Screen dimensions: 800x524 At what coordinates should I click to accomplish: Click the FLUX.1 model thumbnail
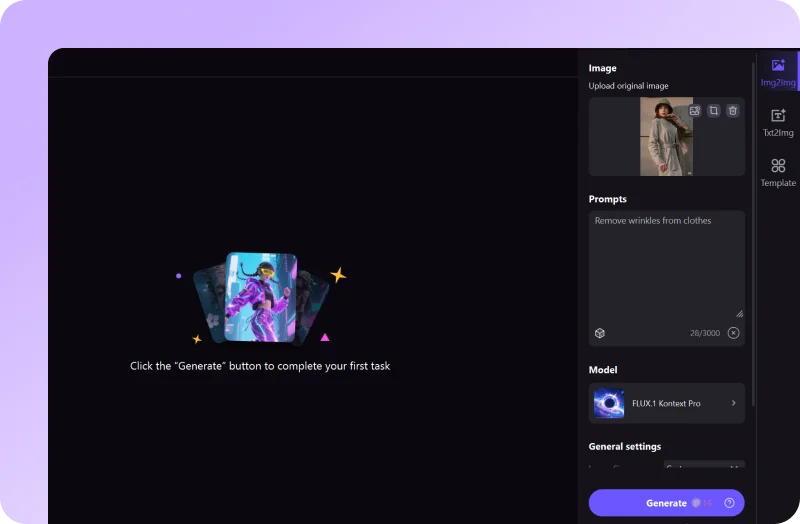click(609, 403)
